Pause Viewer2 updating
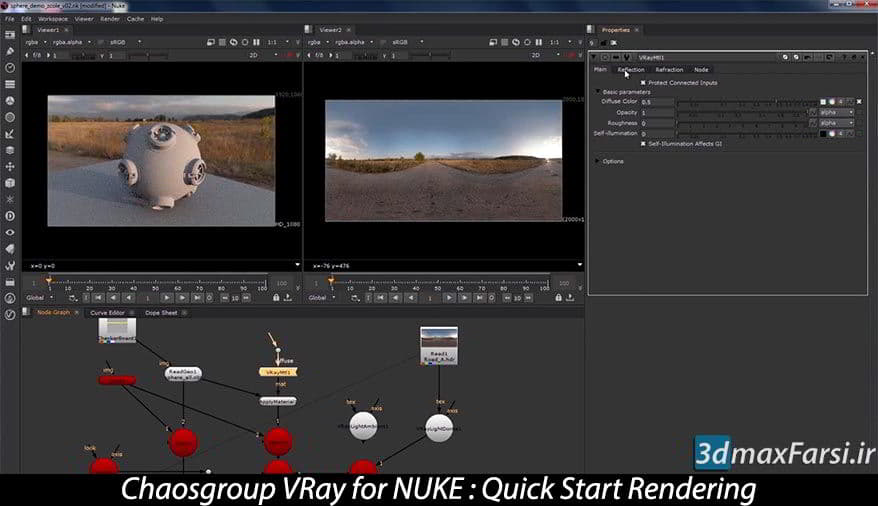 [539, 43]
